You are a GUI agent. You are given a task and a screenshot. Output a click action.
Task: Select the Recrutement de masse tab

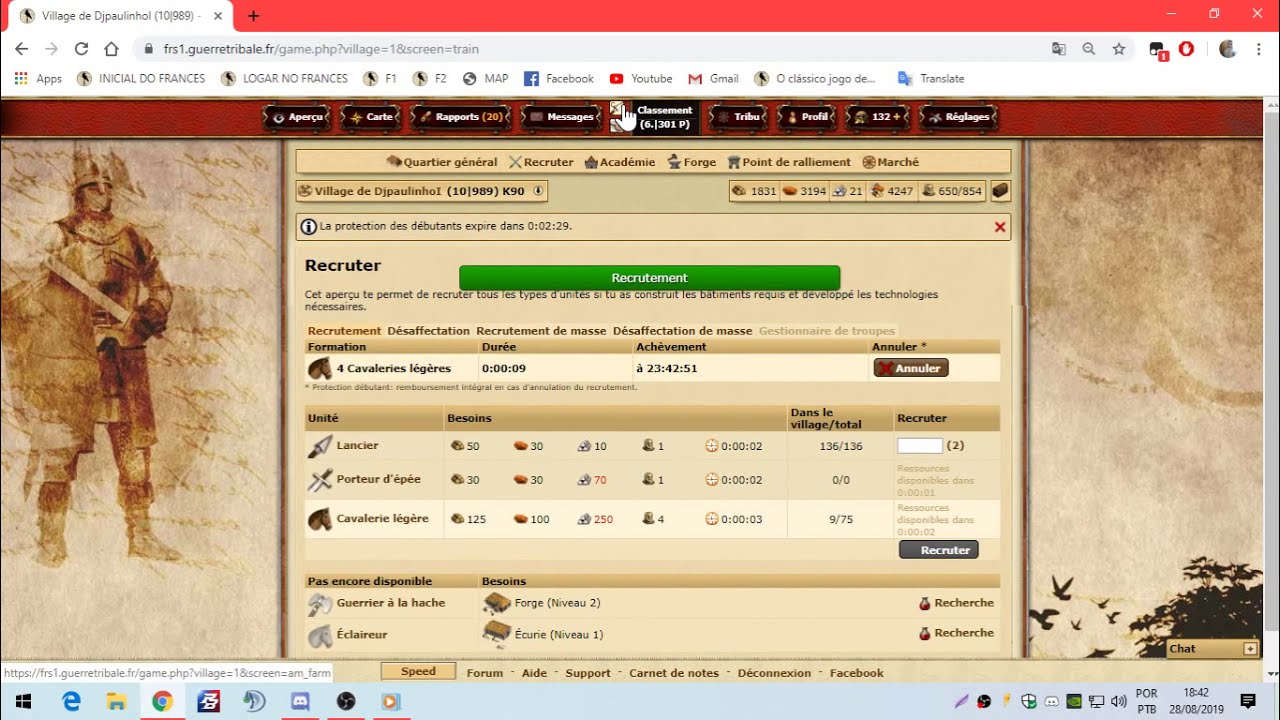(541, 331)
